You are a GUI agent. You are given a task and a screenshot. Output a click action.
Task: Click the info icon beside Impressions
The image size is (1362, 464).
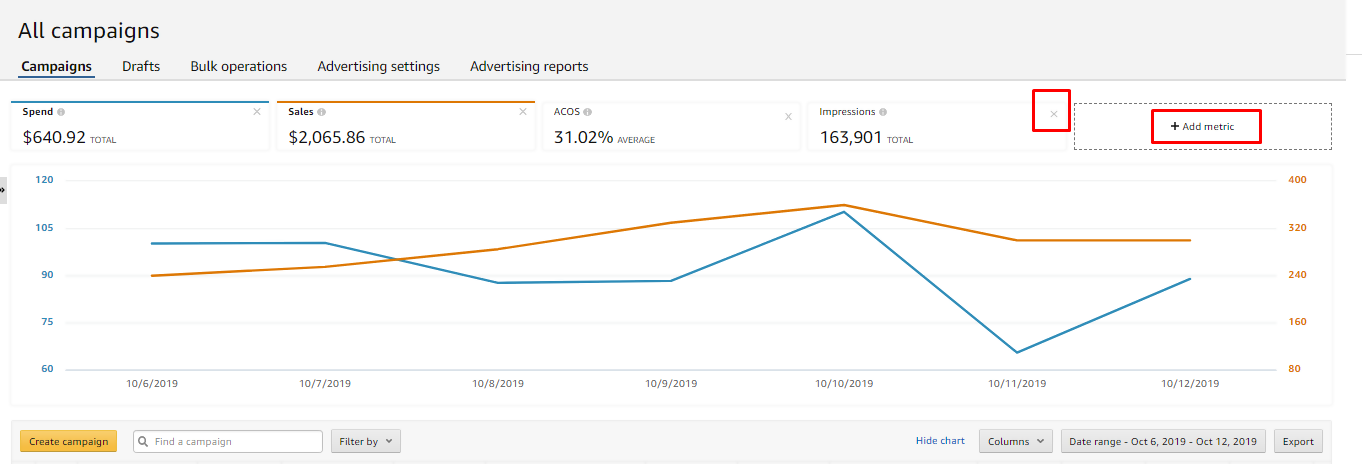(883, 112)
